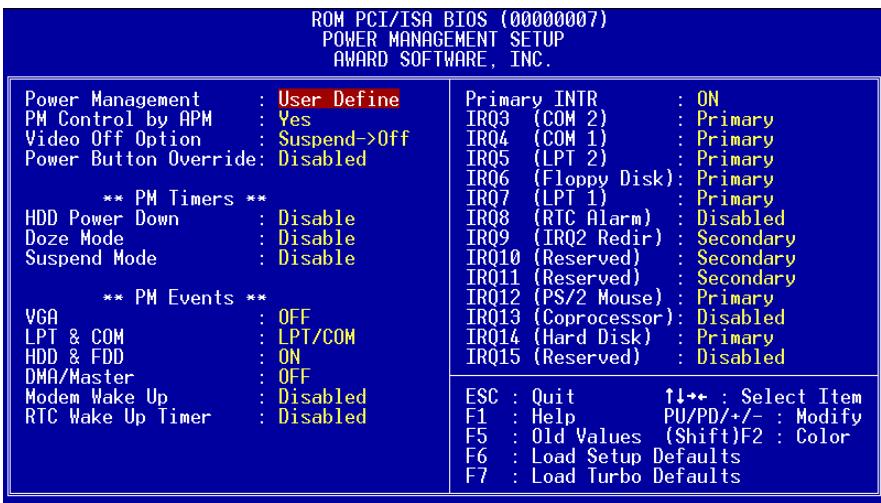Image resolution: width=881 pixels, height=503 pixels.
Task: Click the Suspend Mode label
Action: pyautogui.click(x=90, y=258)
